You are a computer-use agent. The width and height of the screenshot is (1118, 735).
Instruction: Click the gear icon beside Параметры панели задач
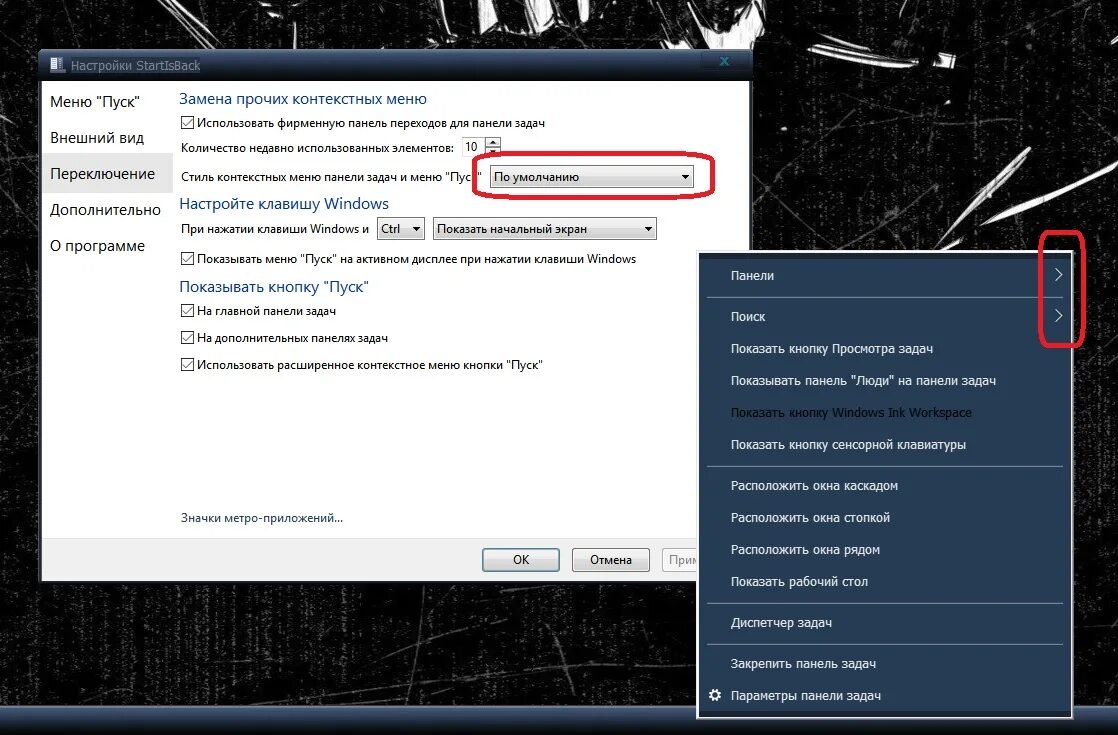coord(715,695)
